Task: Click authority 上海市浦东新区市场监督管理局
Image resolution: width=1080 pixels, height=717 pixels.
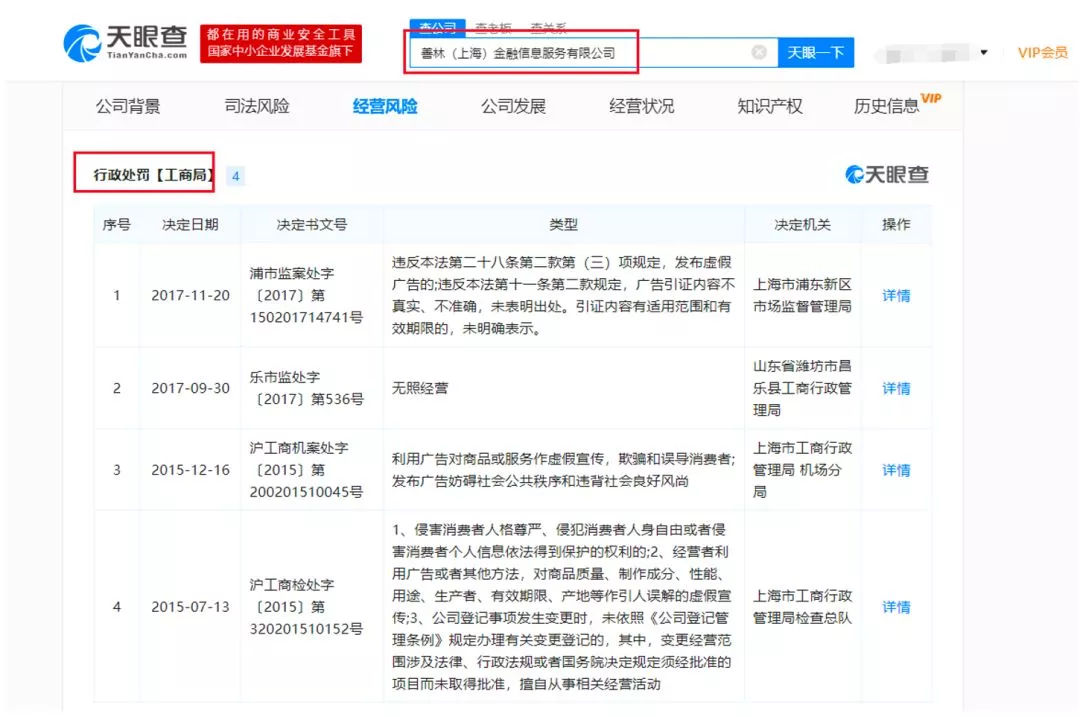Action: tap(802, 295)
